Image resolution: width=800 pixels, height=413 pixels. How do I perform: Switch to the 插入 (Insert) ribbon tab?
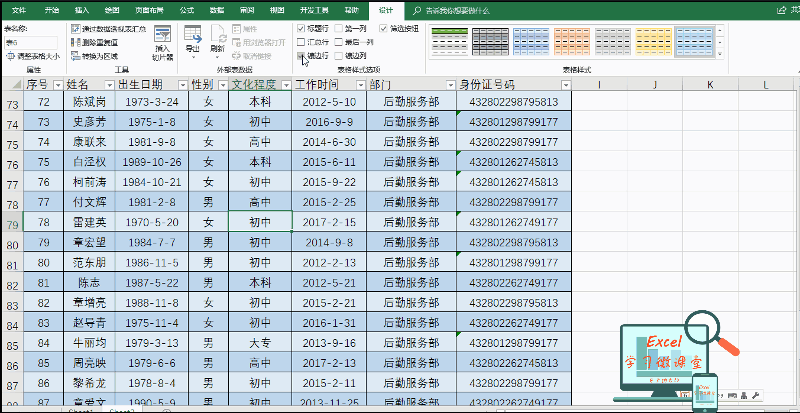(x=82, y=10)
